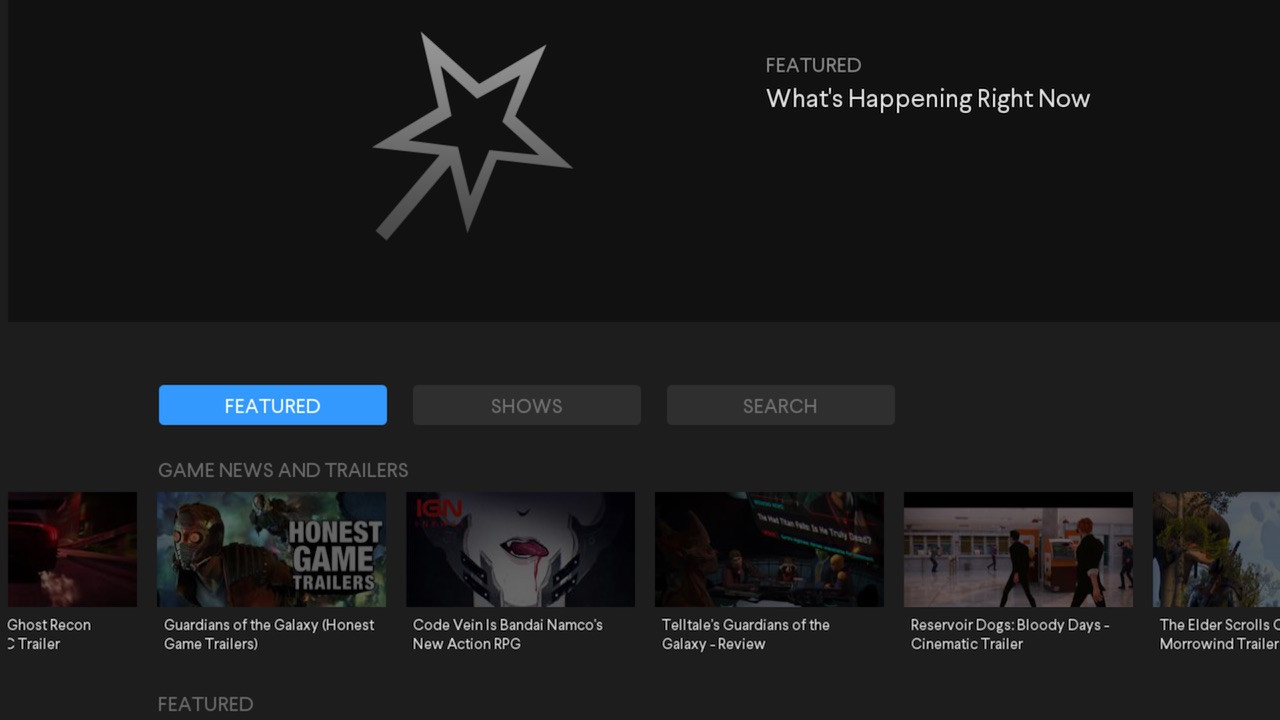Click 'What's Happening Right Now' headline
1280x720 pixels.
[928, 99]
